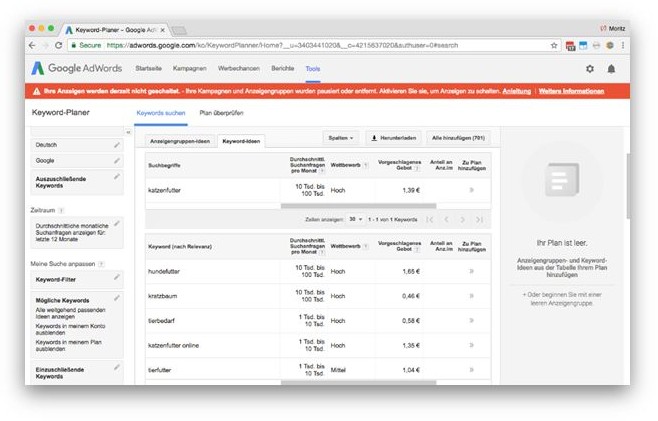Add kratzbaum to plan via arrow icon

[471, 297]
